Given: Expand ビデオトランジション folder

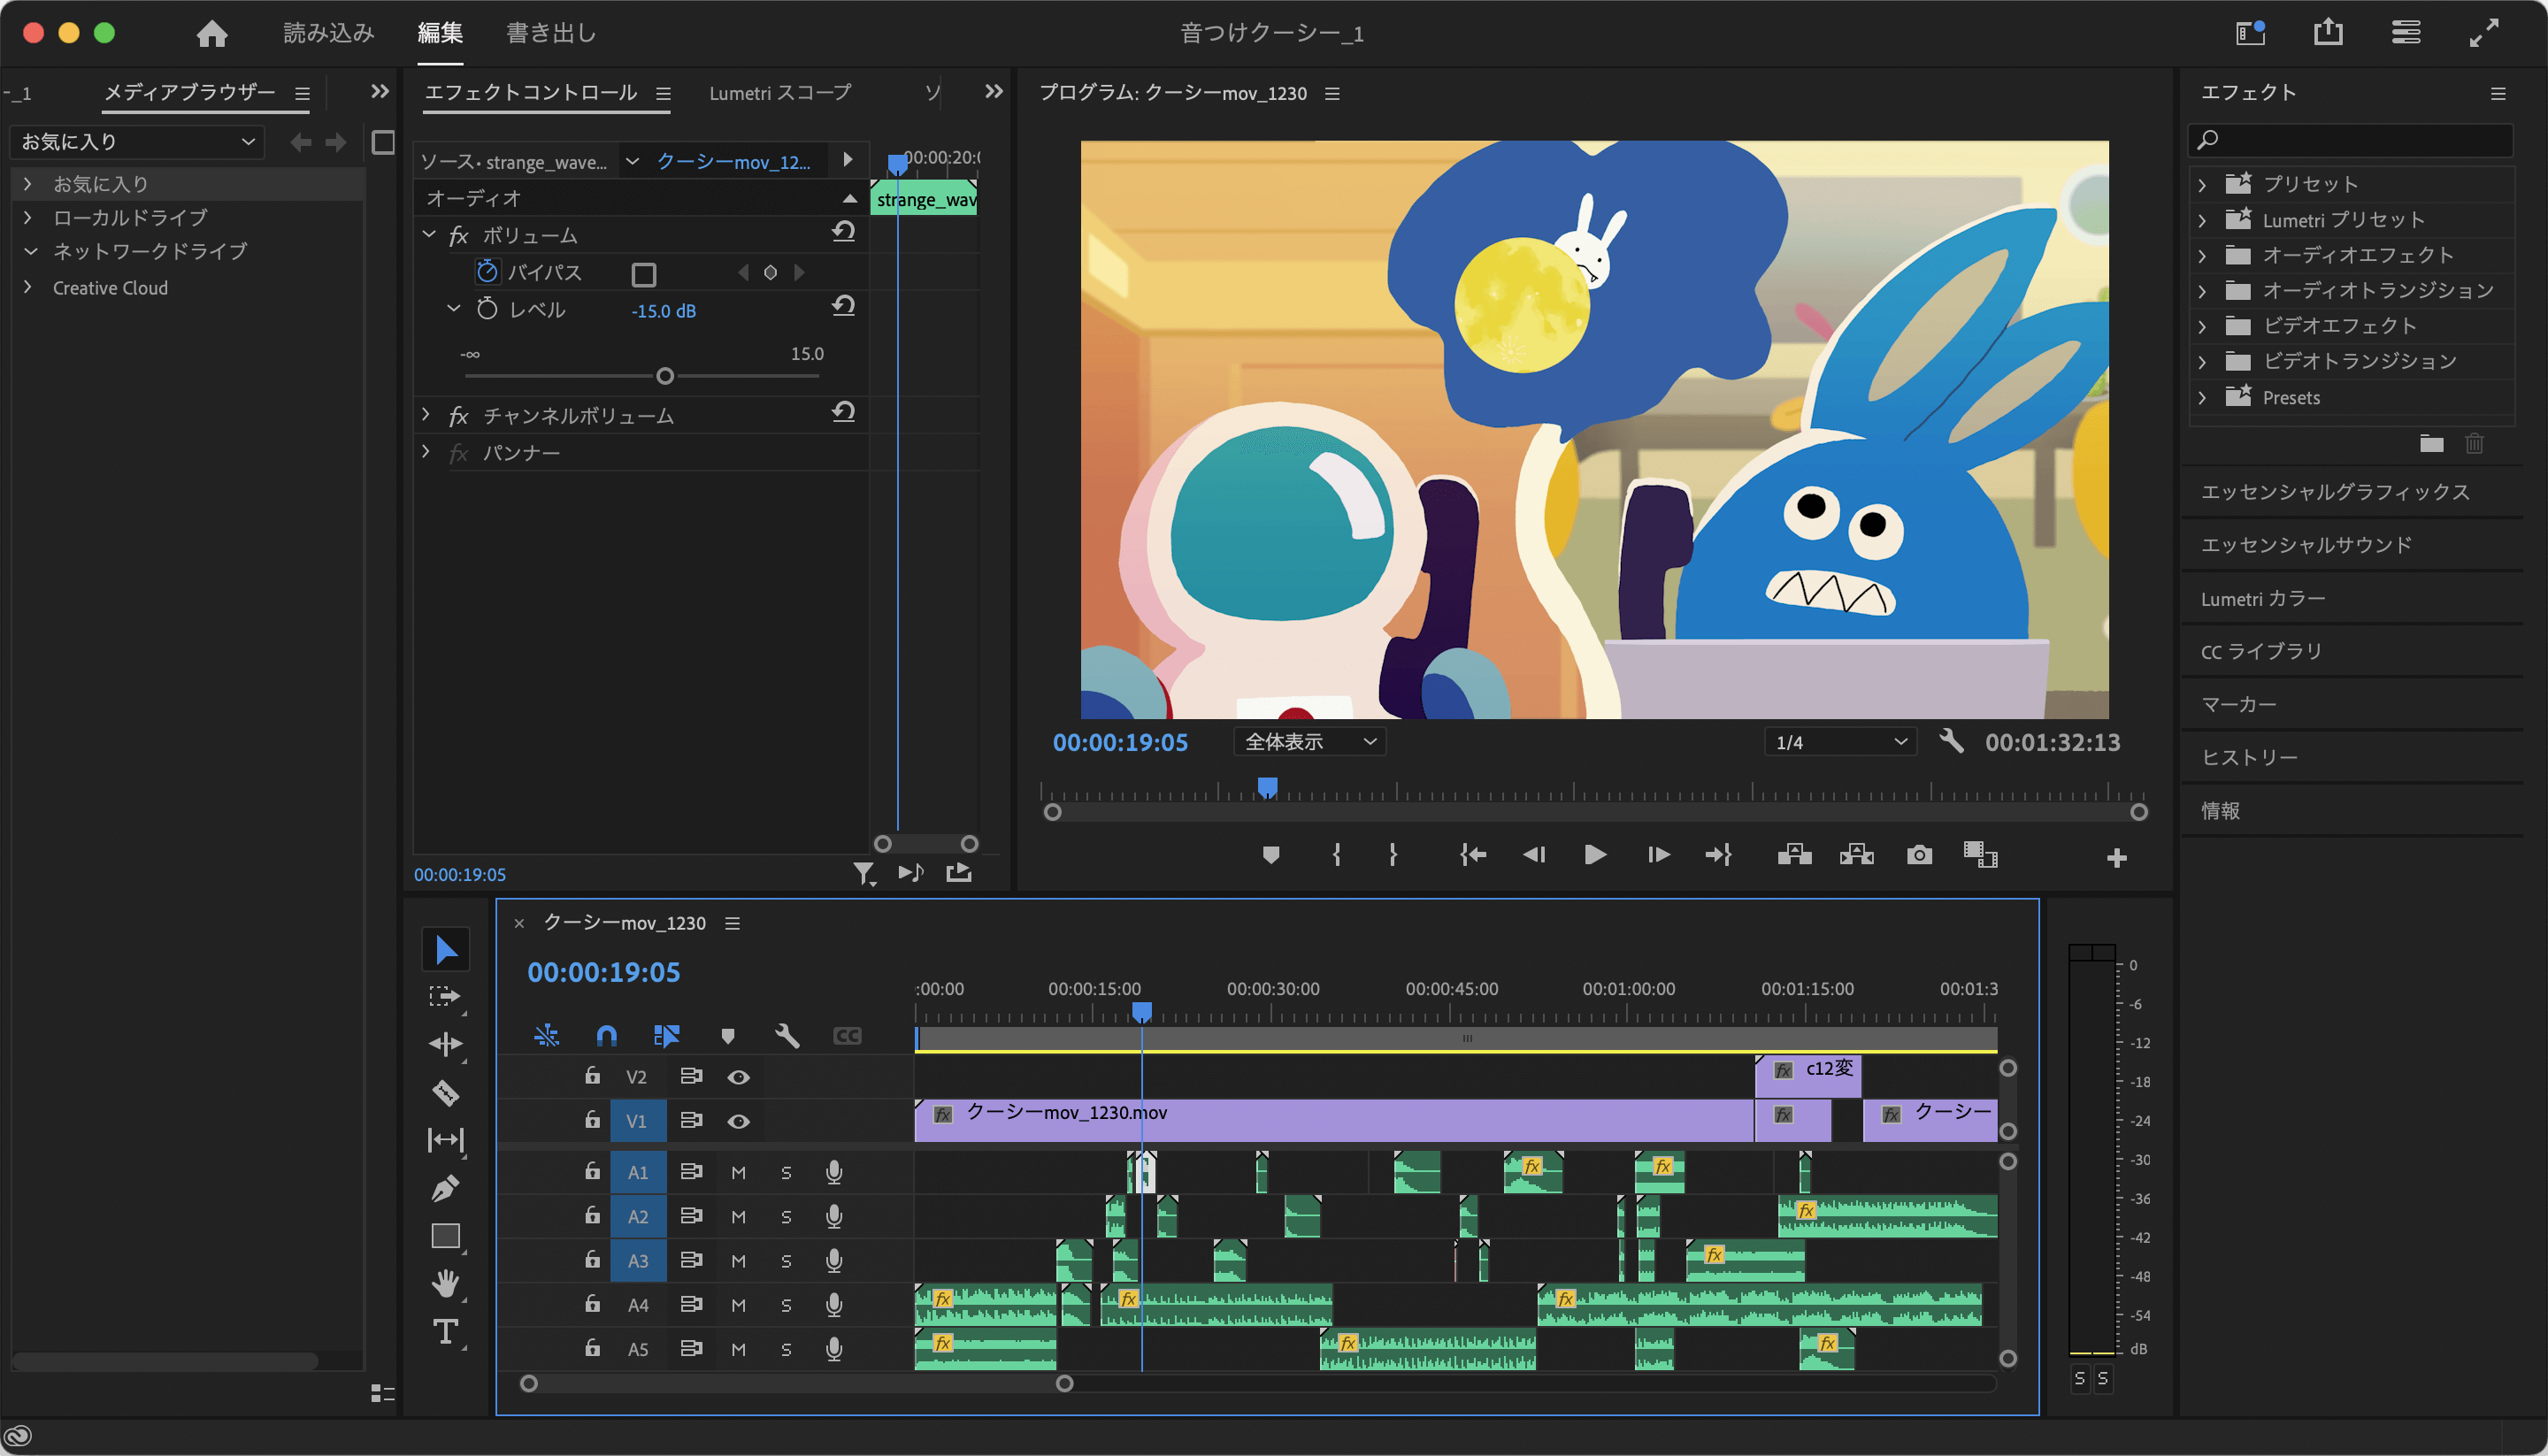Looking at the screenshot, I should 2202,362.
